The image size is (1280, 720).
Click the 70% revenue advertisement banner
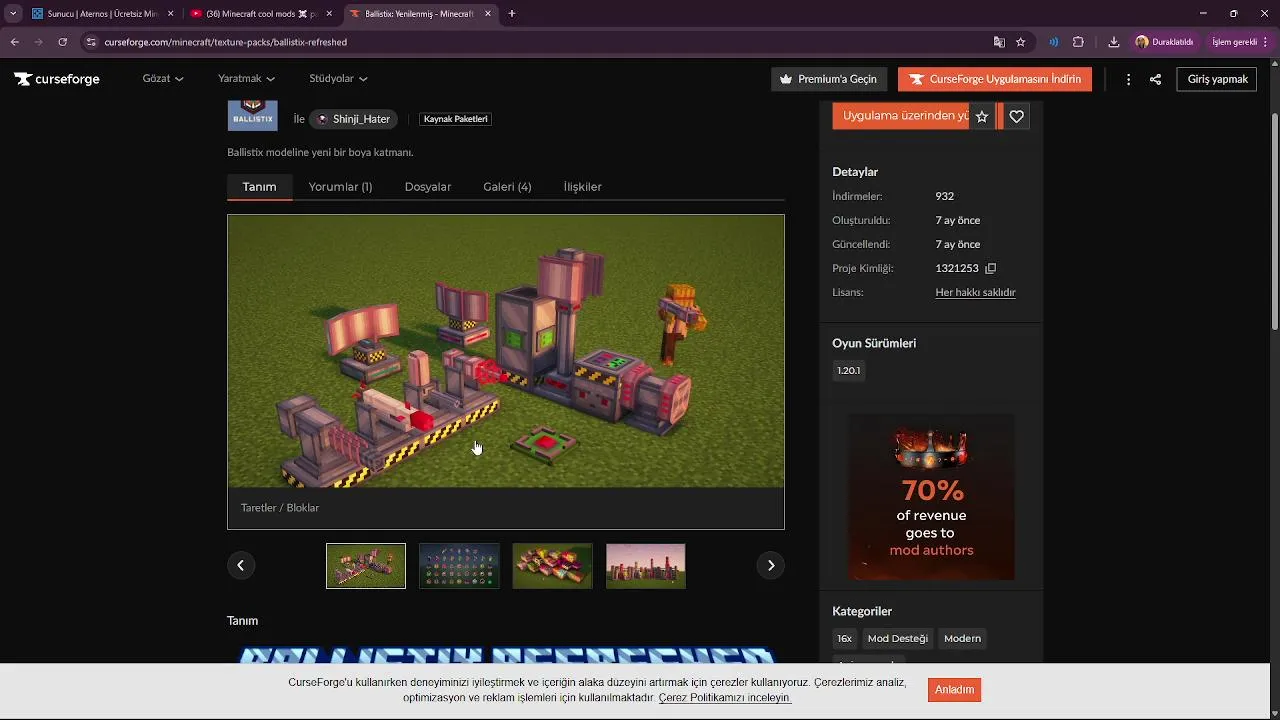(x=931, y=497)
